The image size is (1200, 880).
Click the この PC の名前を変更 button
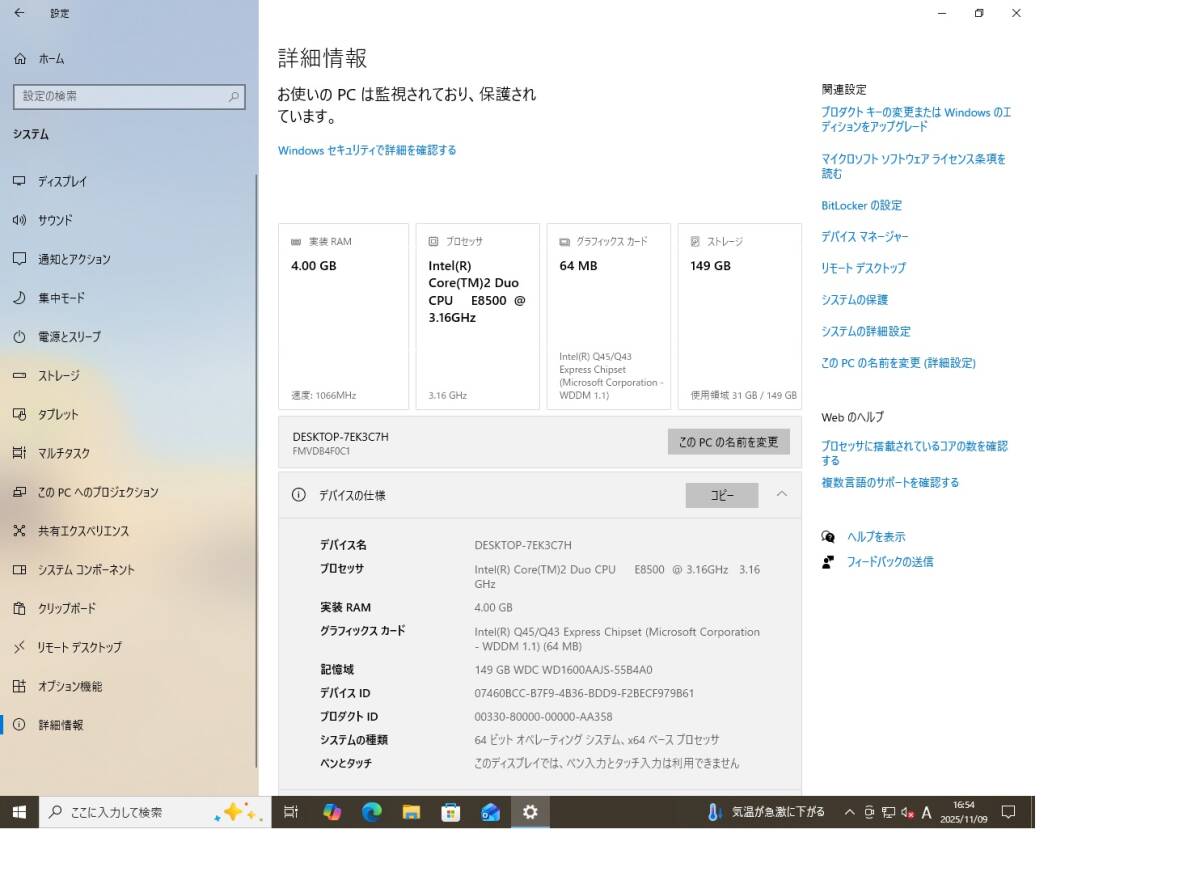pyautogui.click(x=728, y=441)
